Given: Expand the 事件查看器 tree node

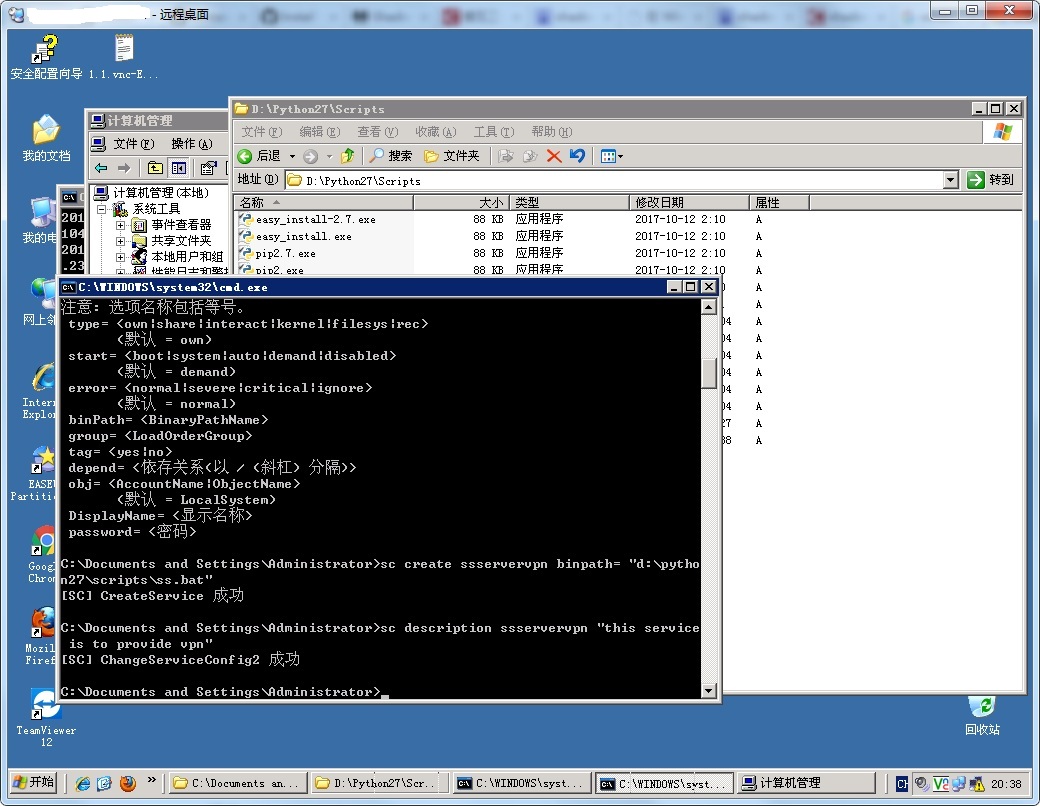Looking at the screenshot, I should pyautogui.click(x=121, y=225).
